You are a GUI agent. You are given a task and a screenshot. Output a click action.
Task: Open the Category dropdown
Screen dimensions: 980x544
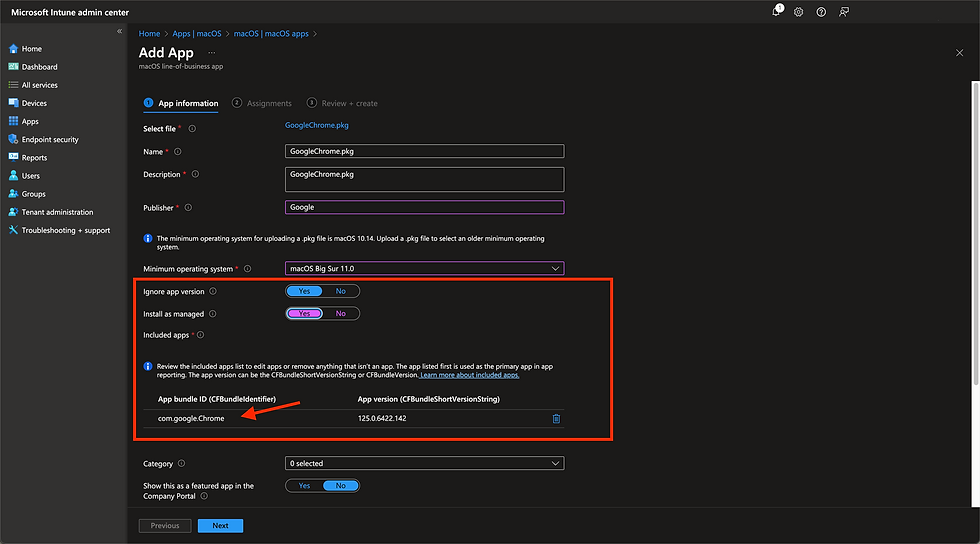(x=424, y=463)
